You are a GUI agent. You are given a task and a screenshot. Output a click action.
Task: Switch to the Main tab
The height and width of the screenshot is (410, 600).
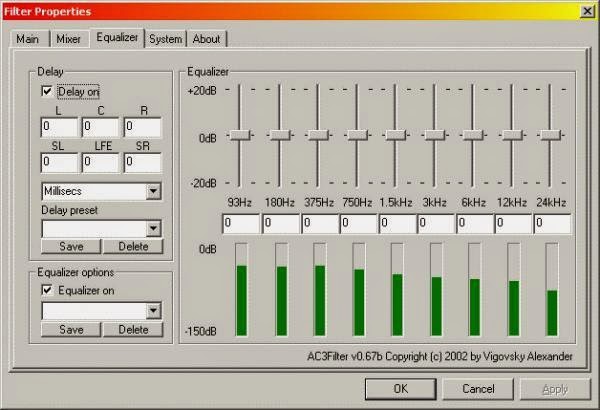28,39
